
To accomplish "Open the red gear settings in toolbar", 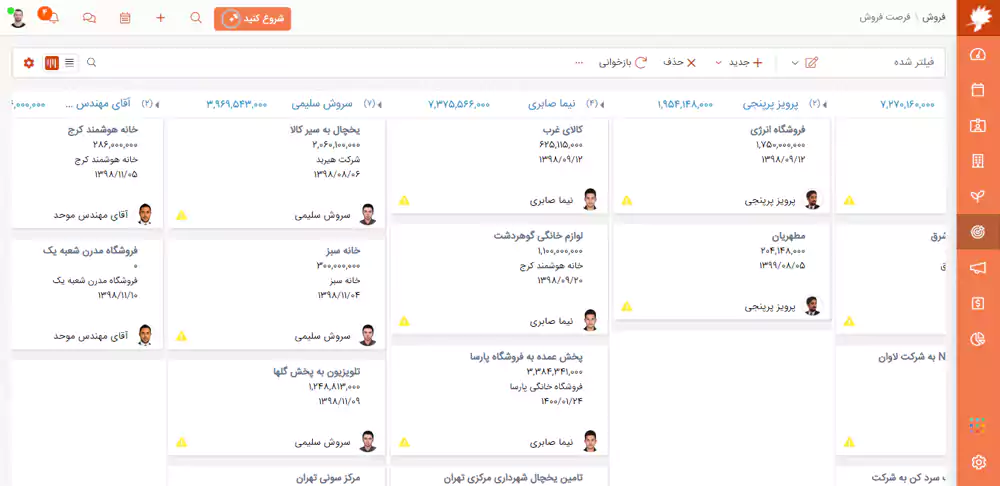I will click(29, 63).
